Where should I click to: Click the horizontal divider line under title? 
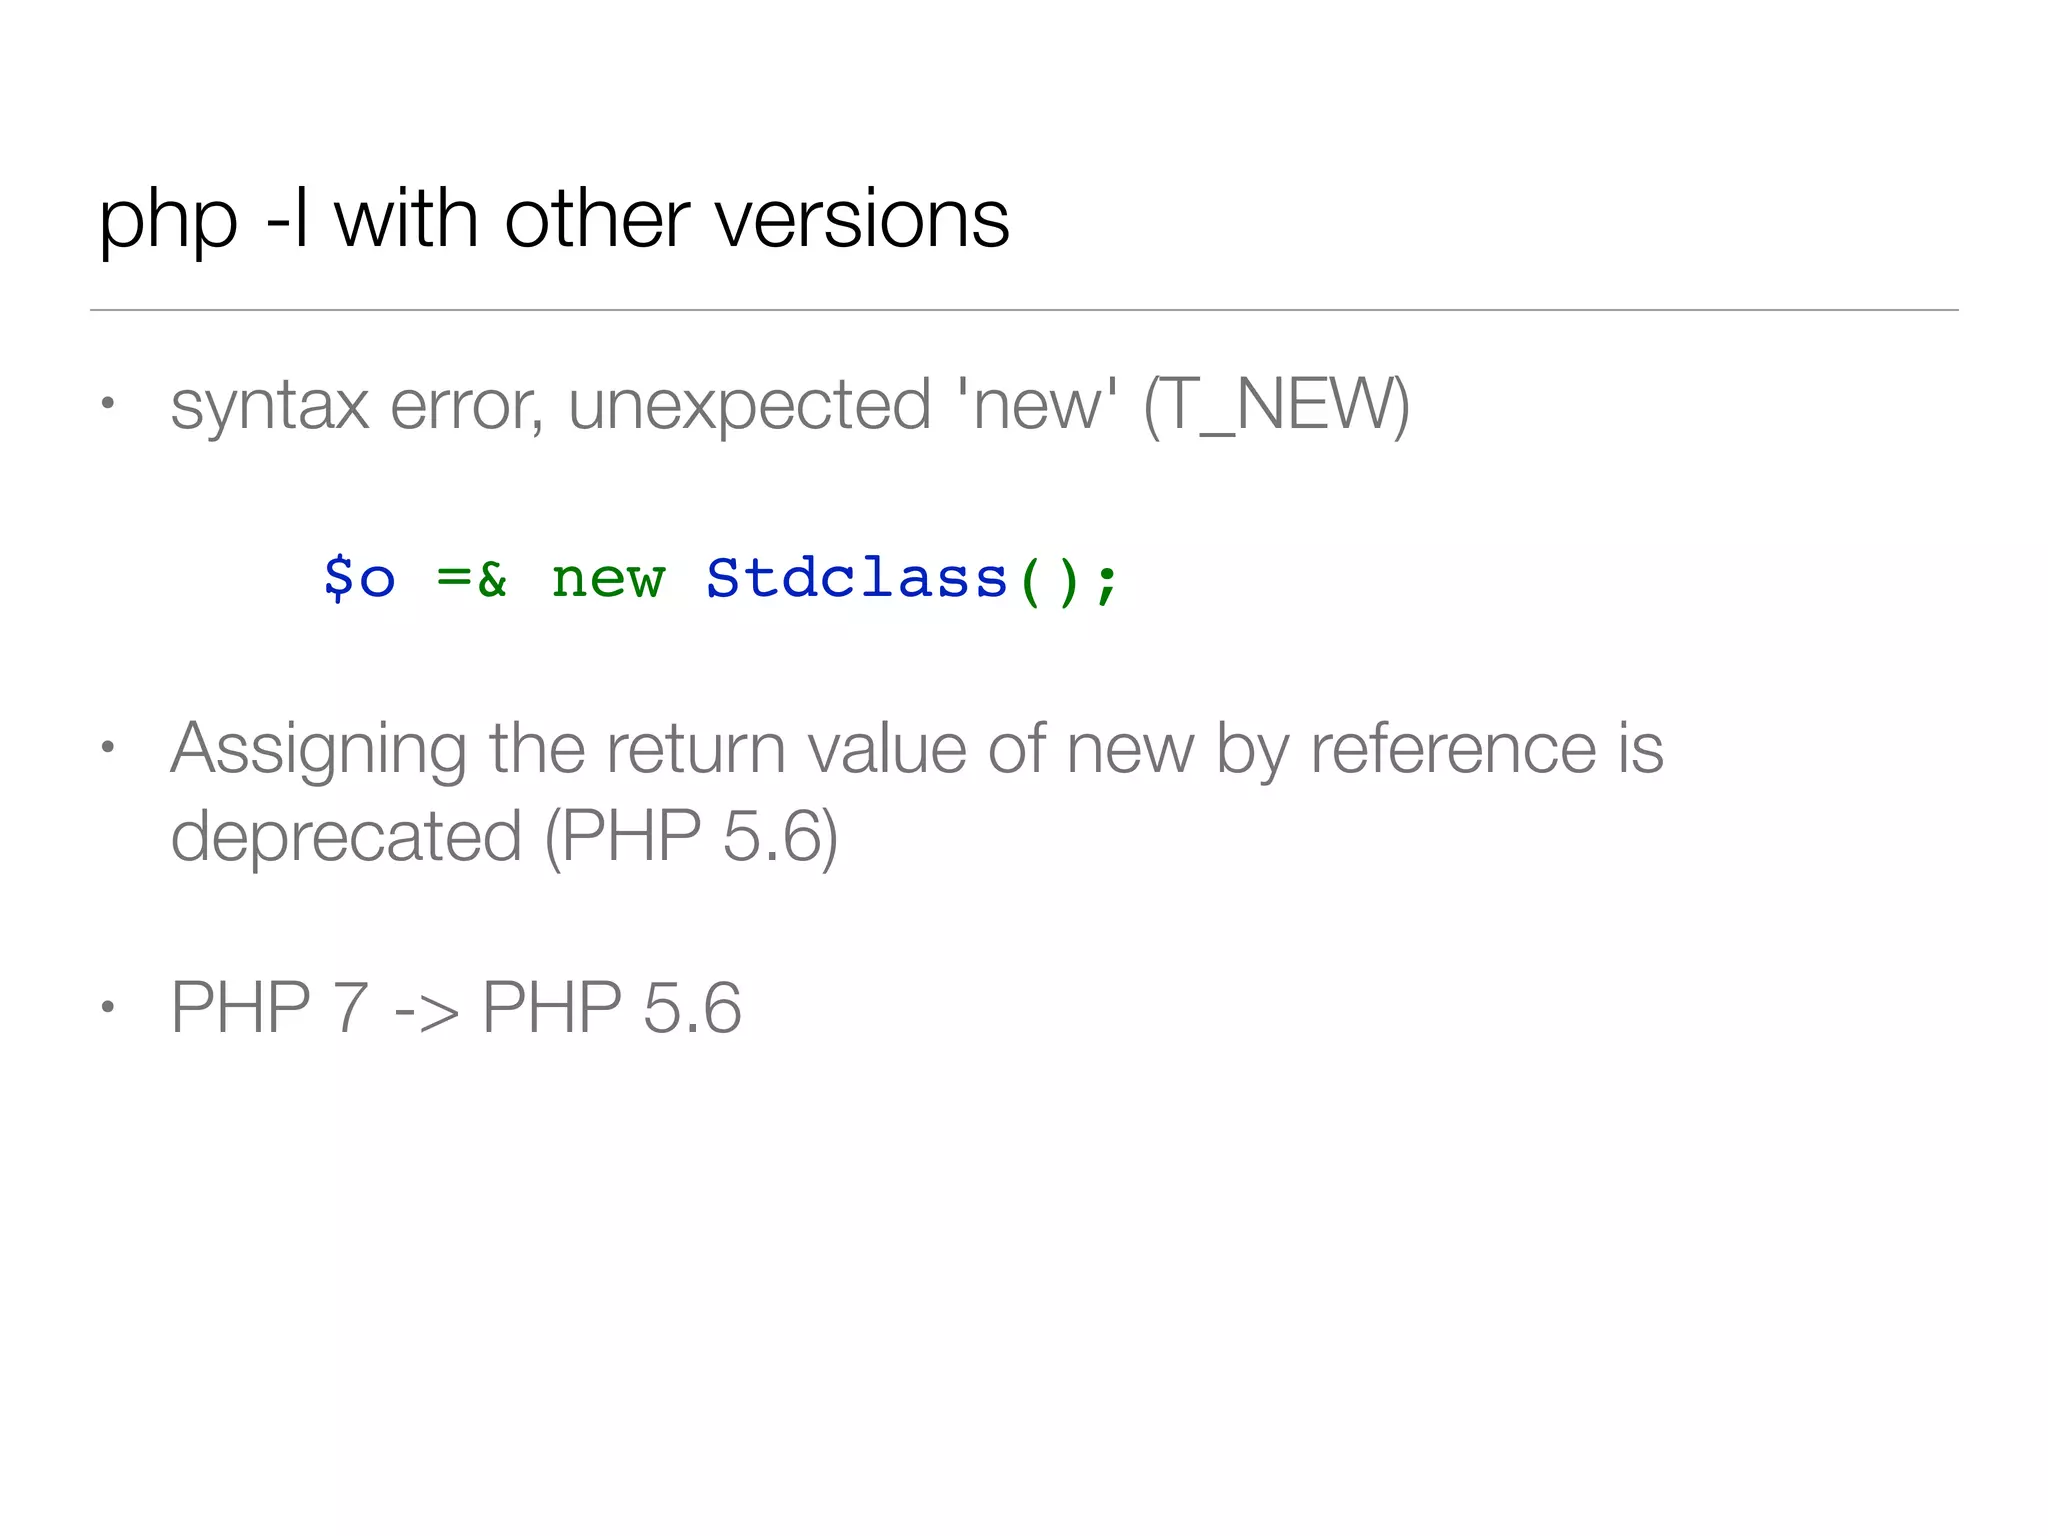[1024, 310]
